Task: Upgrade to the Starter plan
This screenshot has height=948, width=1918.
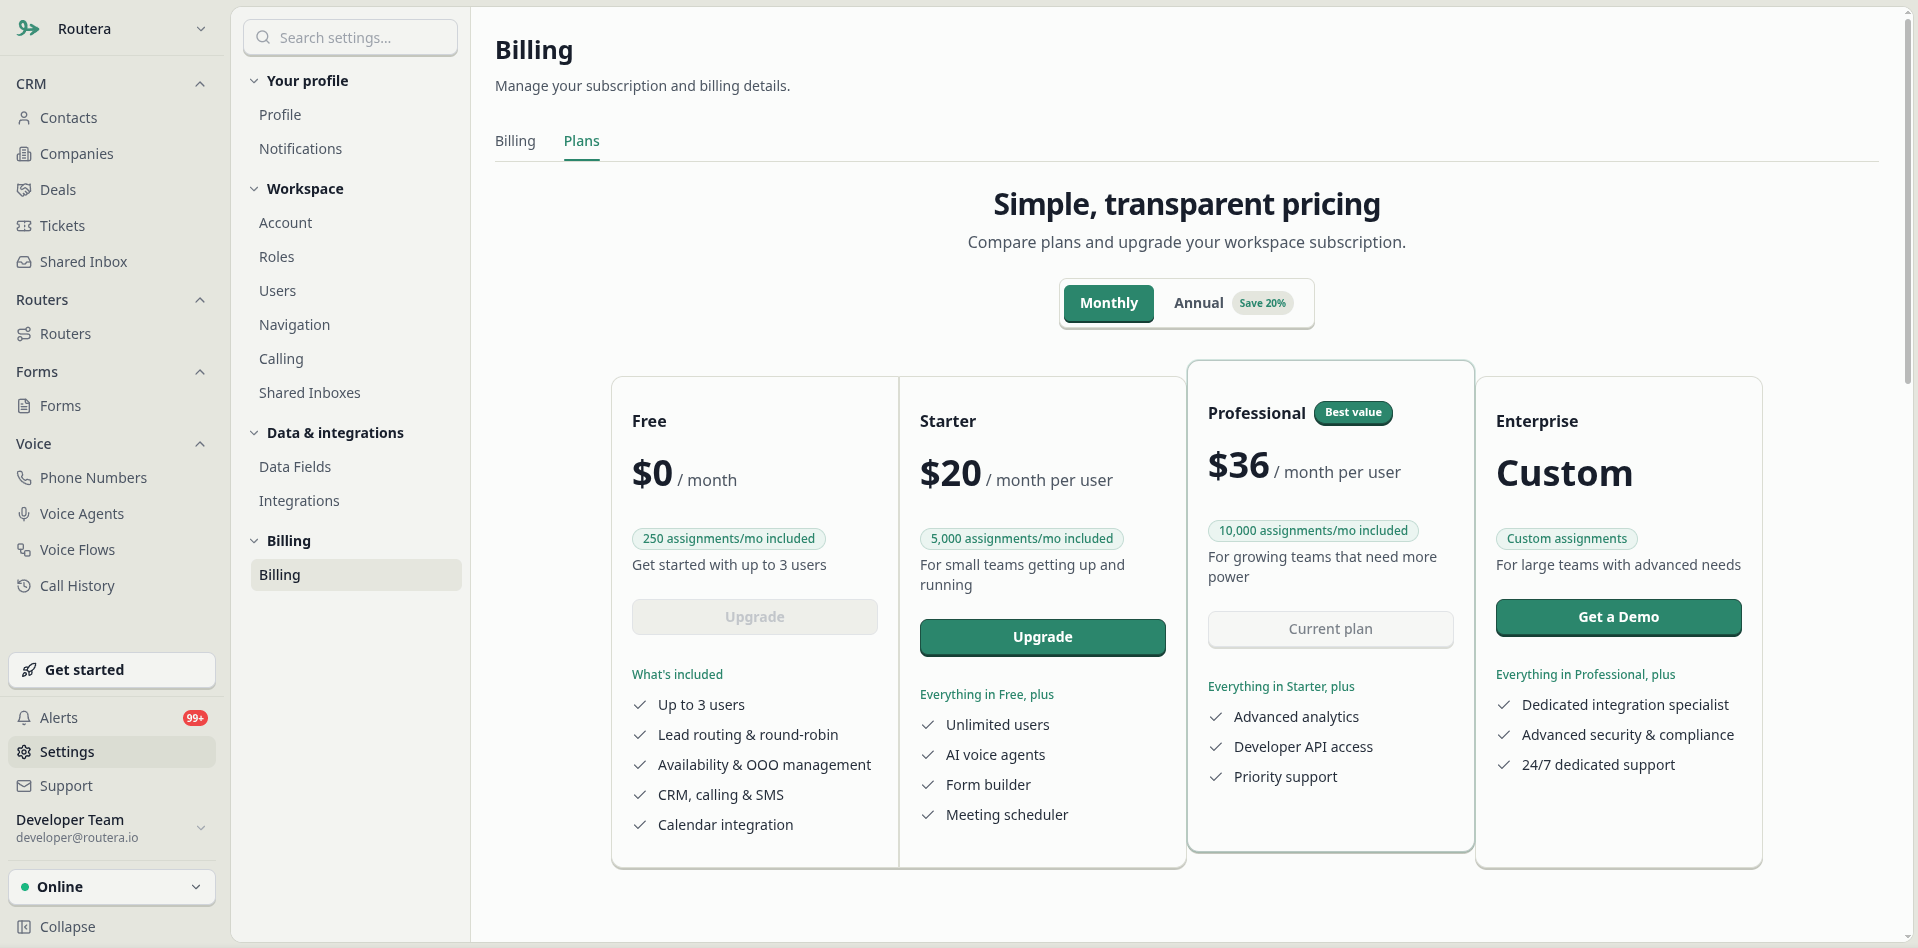Action: [x=1043, y=637]
